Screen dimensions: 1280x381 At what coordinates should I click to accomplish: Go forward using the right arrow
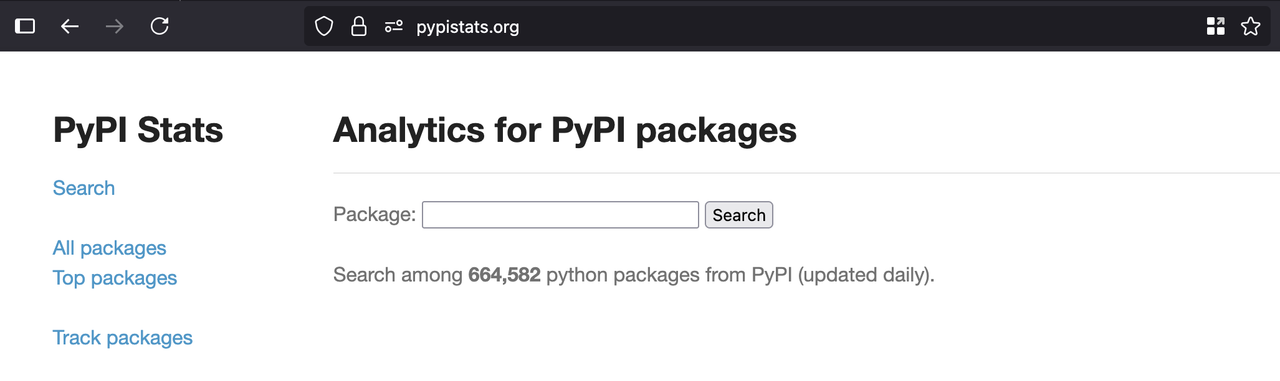[114, 27]
